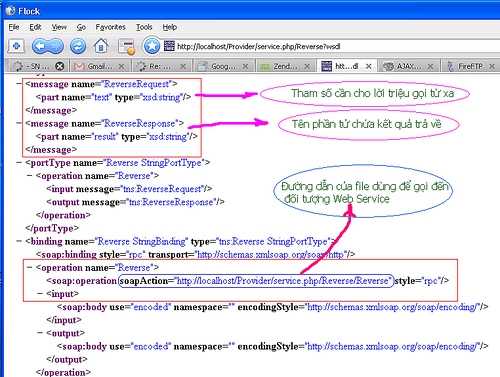Switch to the Zend... tab
The image size is (500, 377).
pyautogui.click(x=285, y=66)
